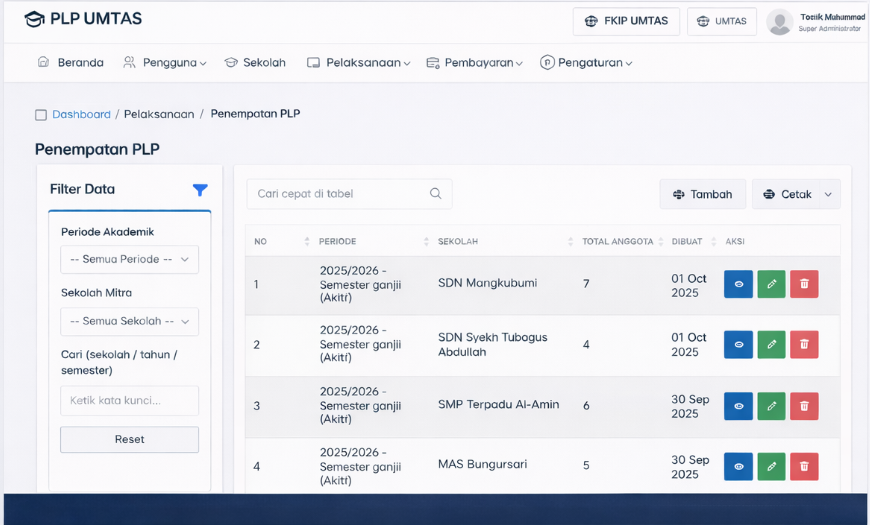Open the Cetak dropdown arrow
This screenshot has height=525, width=870.
pos(829,194)
